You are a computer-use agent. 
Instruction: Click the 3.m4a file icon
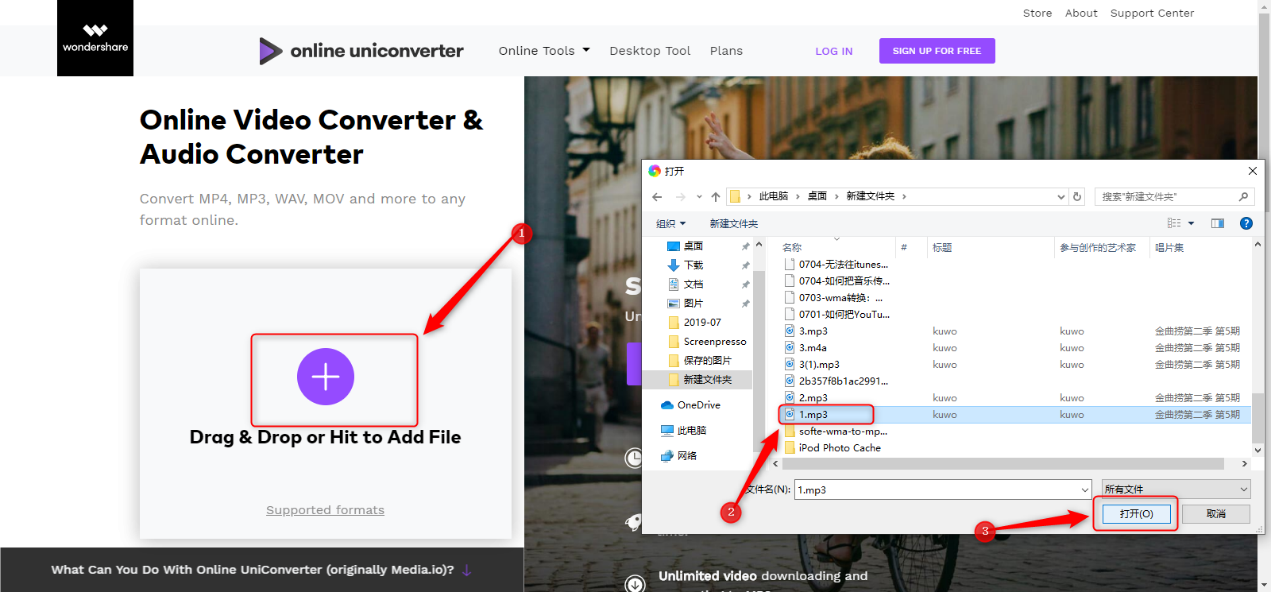[x=789, y=347]
